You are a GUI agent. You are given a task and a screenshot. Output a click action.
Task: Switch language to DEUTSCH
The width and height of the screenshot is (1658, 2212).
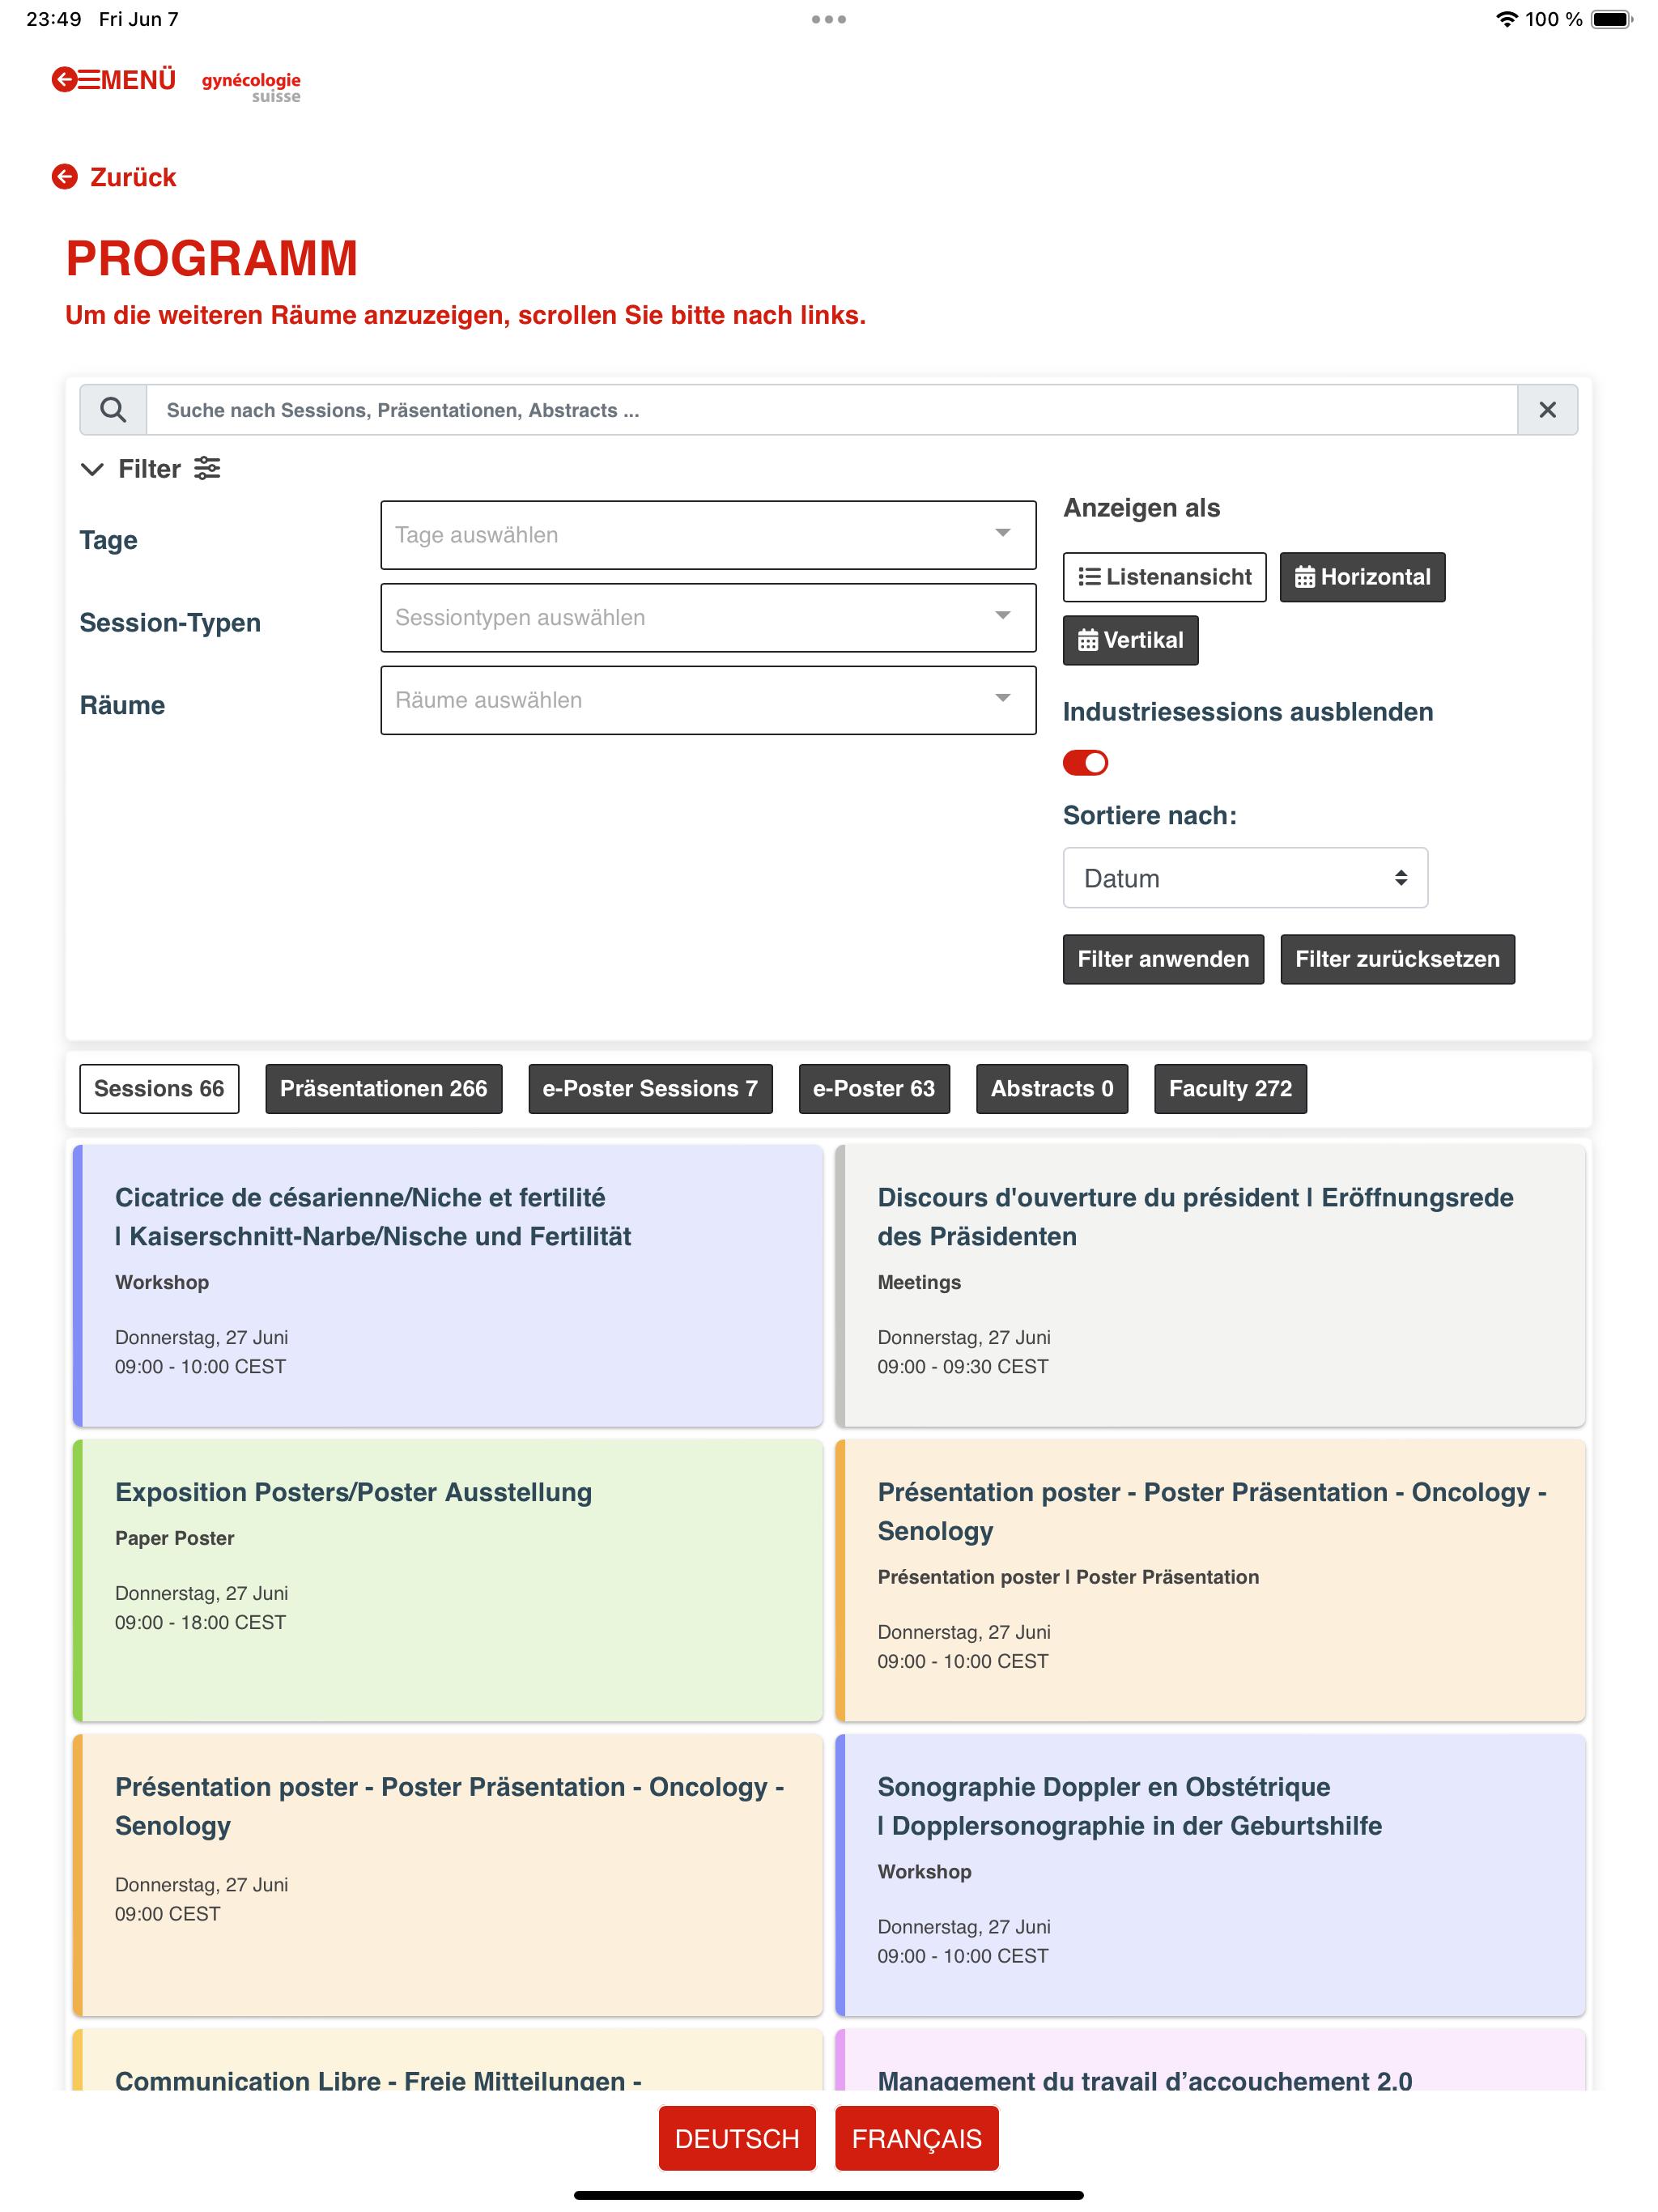click(x=737, y=2138)
